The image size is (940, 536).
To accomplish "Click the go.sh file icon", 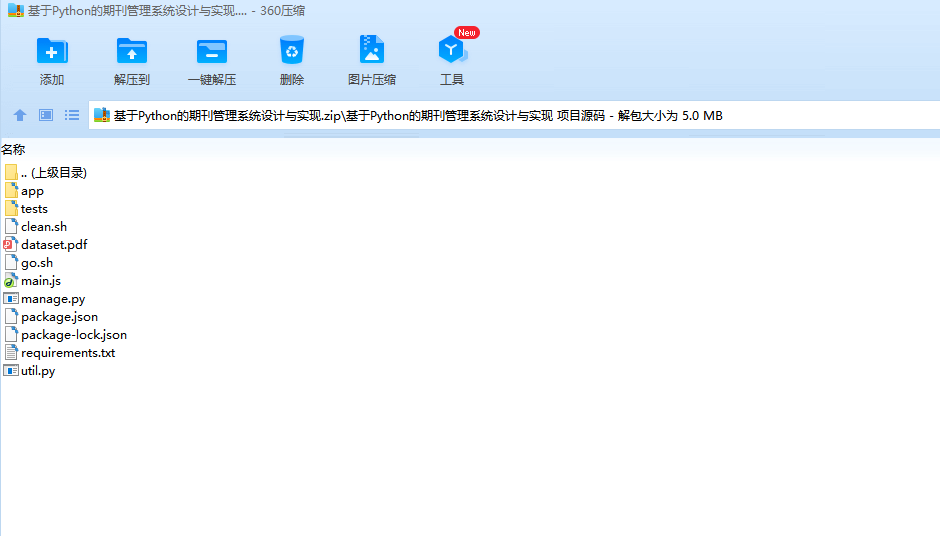I will tap(11, 263).
